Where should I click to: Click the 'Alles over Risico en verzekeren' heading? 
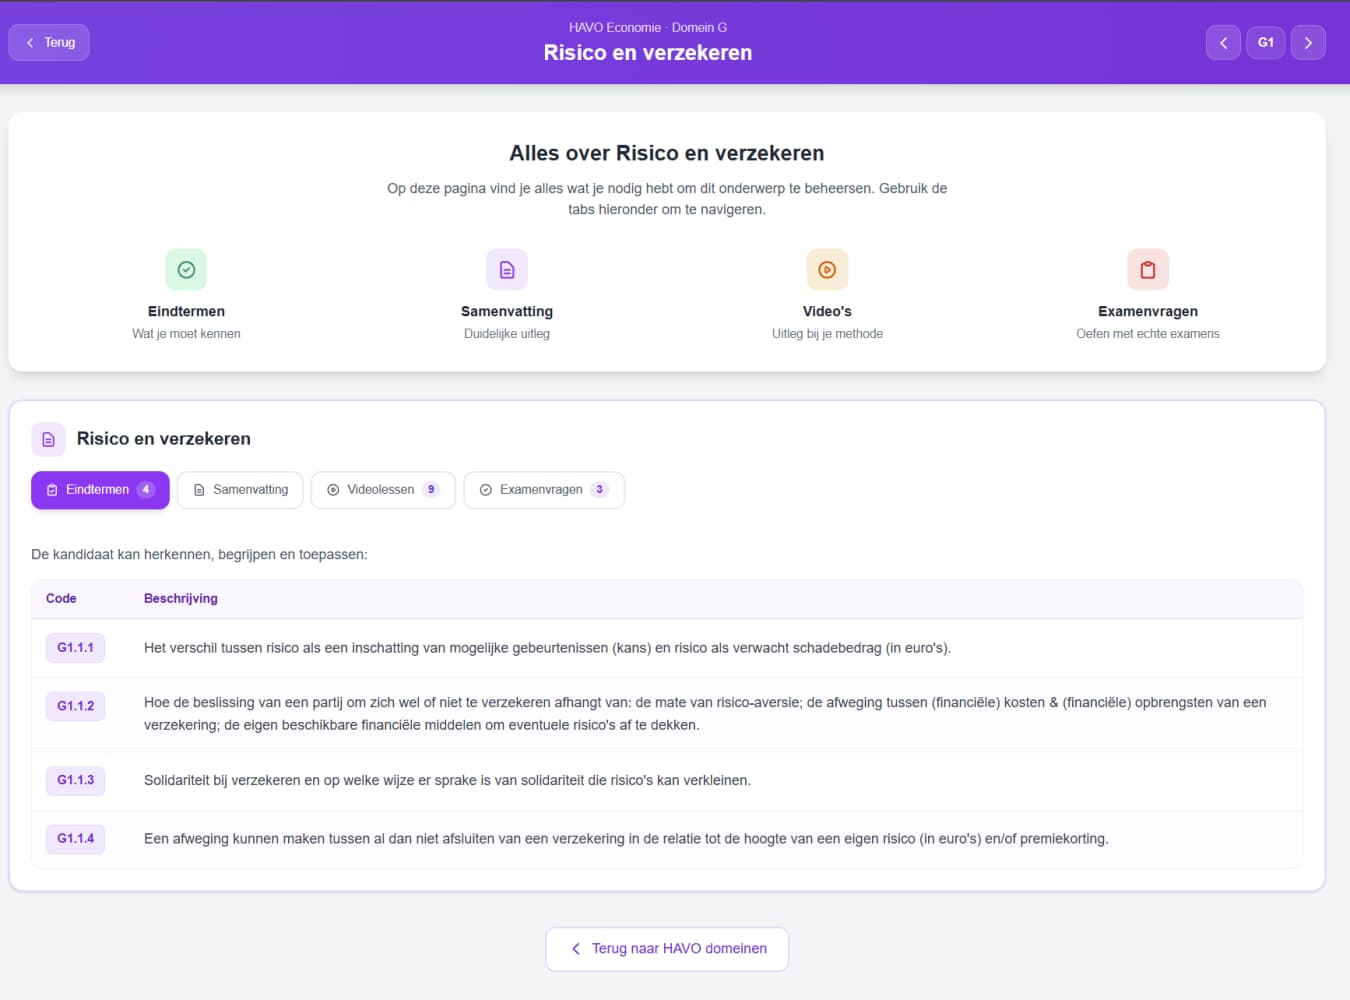coord(667,153)
